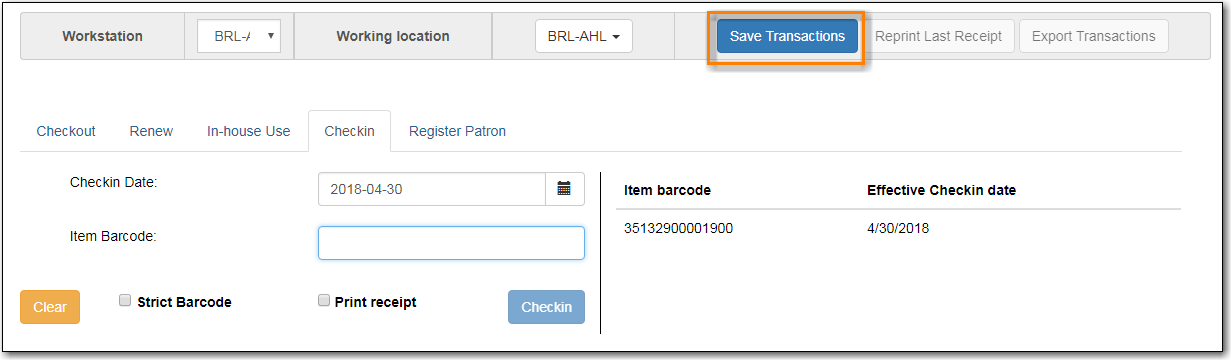Select the Checkin tab
Screen dimensions: 1231x360
point(349,131)
